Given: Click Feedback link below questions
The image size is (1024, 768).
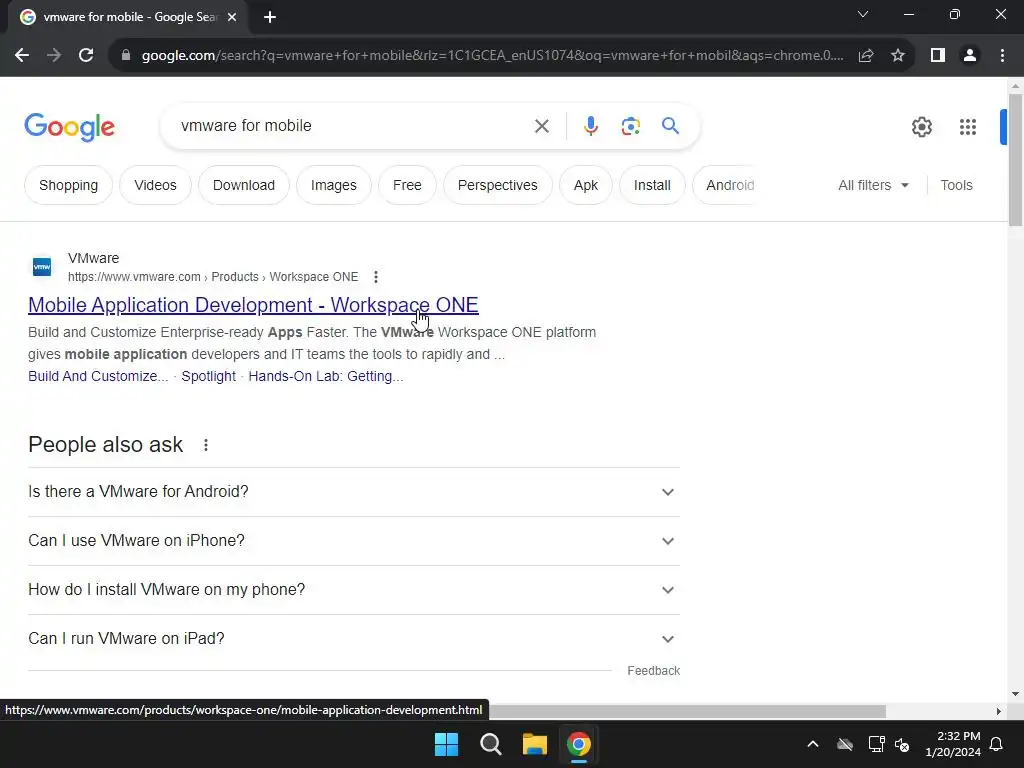Looking at the screenshot, I should tap(654, 671).
